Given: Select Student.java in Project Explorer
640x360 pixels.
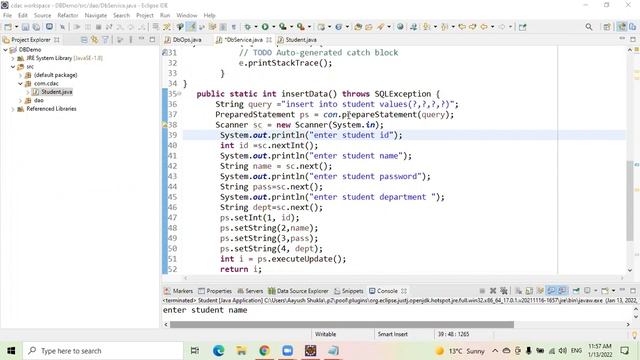Looking at the screenshot, I should 57,92.
